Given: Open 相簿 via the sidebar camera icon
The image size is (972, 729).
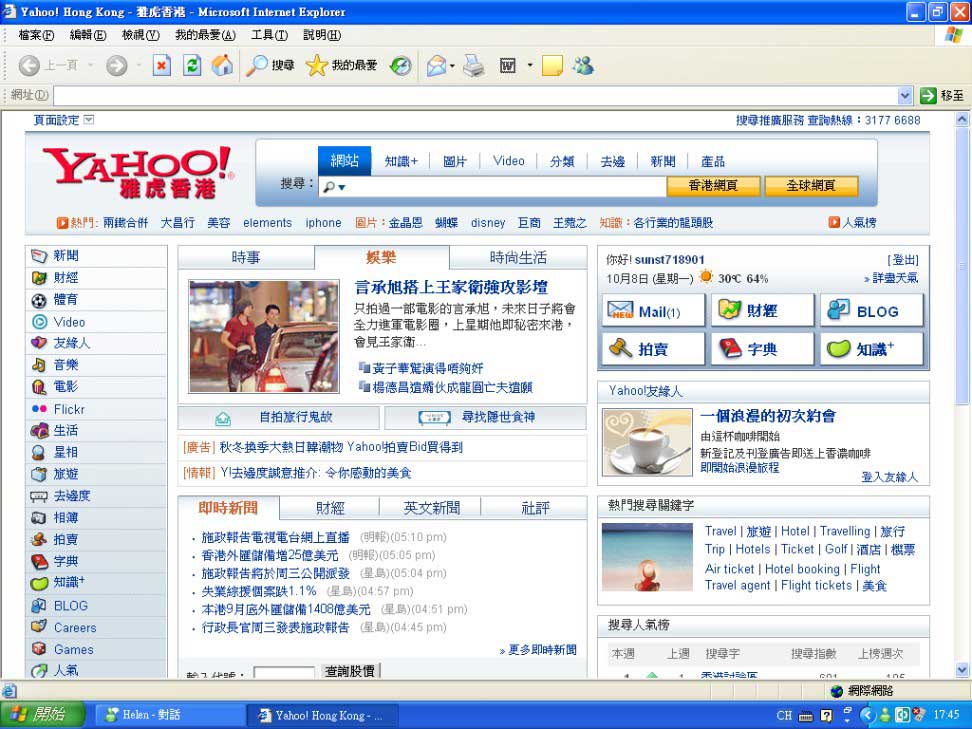Looking at the screenshot, I should click(x=39, y=518).
